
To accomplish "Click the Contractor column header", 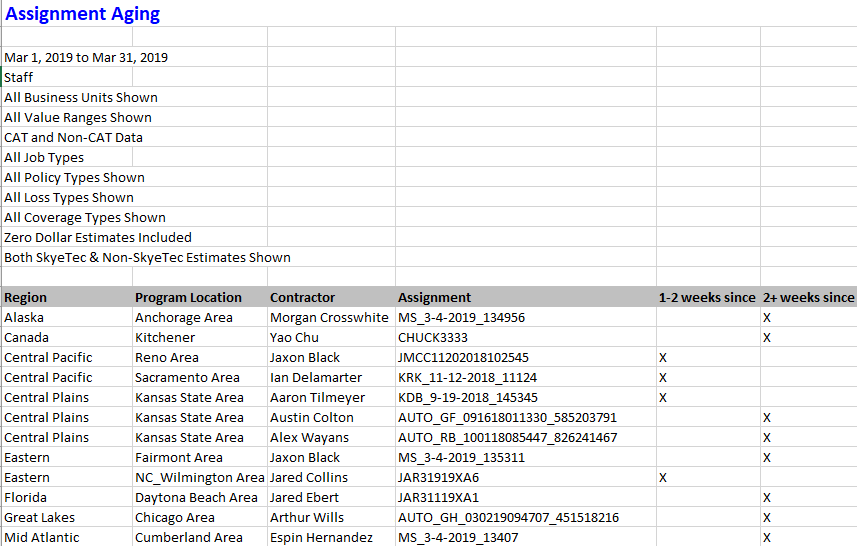I will pyautogui.click(x=302, y=297).
